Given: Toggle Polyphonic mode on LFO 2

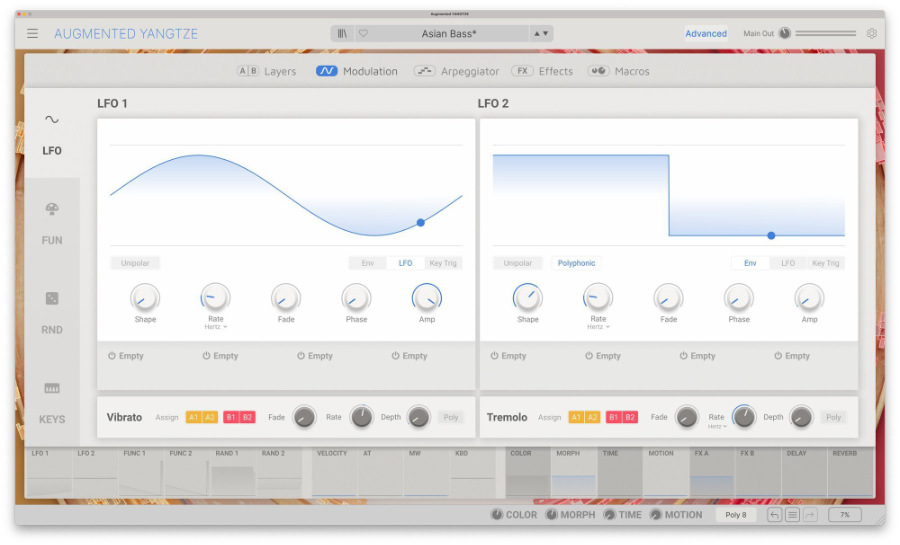Looking at the screenshot, I should (576, 263).
